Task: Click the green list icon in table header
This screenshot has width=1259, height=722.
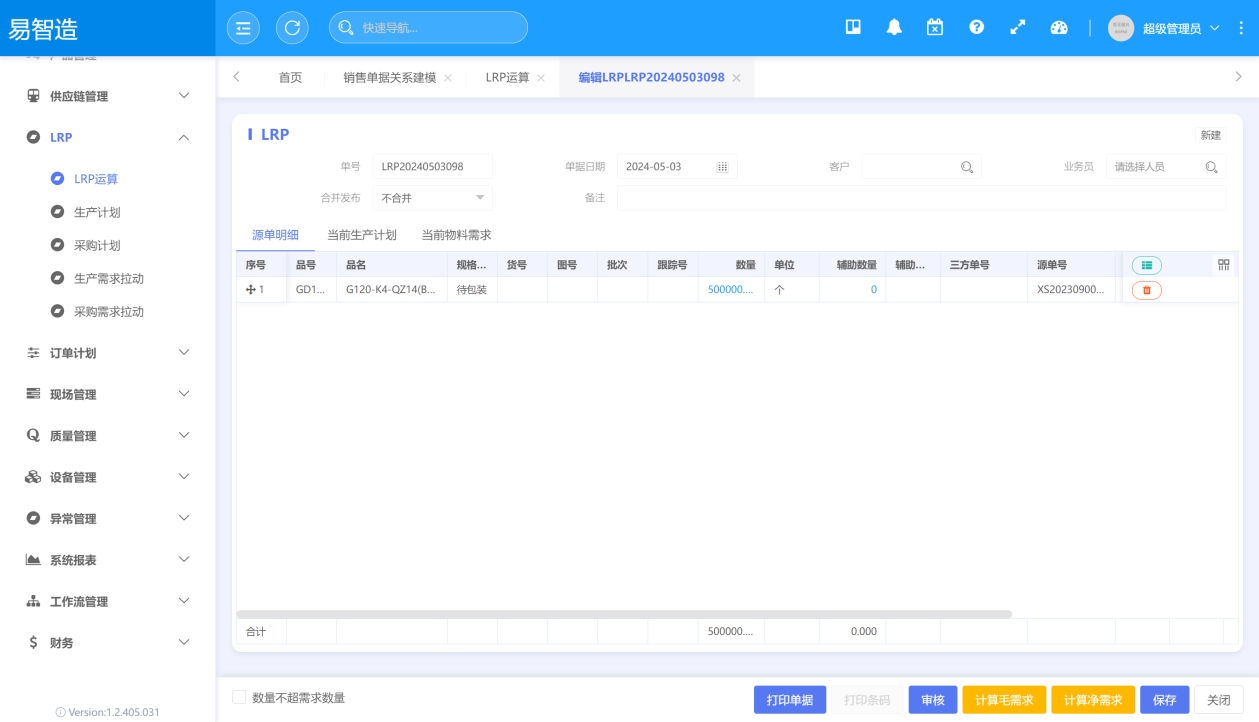Action: coord(1146,265)
